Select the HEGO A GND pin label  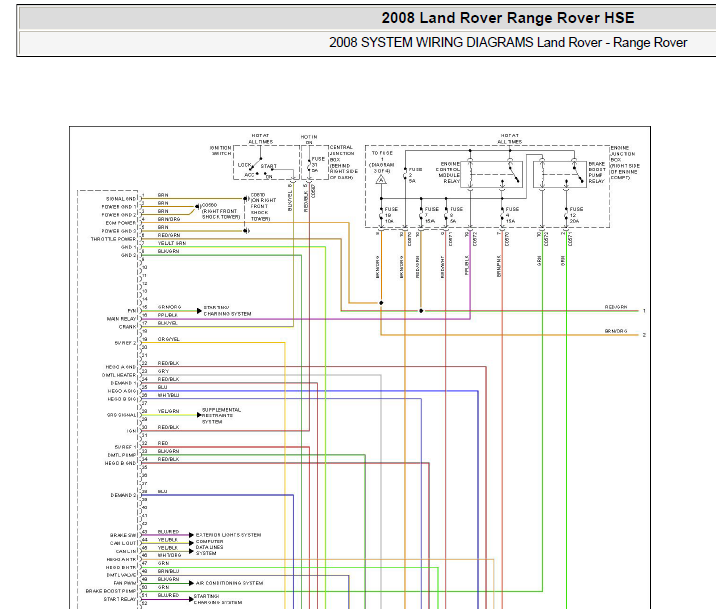121,367
